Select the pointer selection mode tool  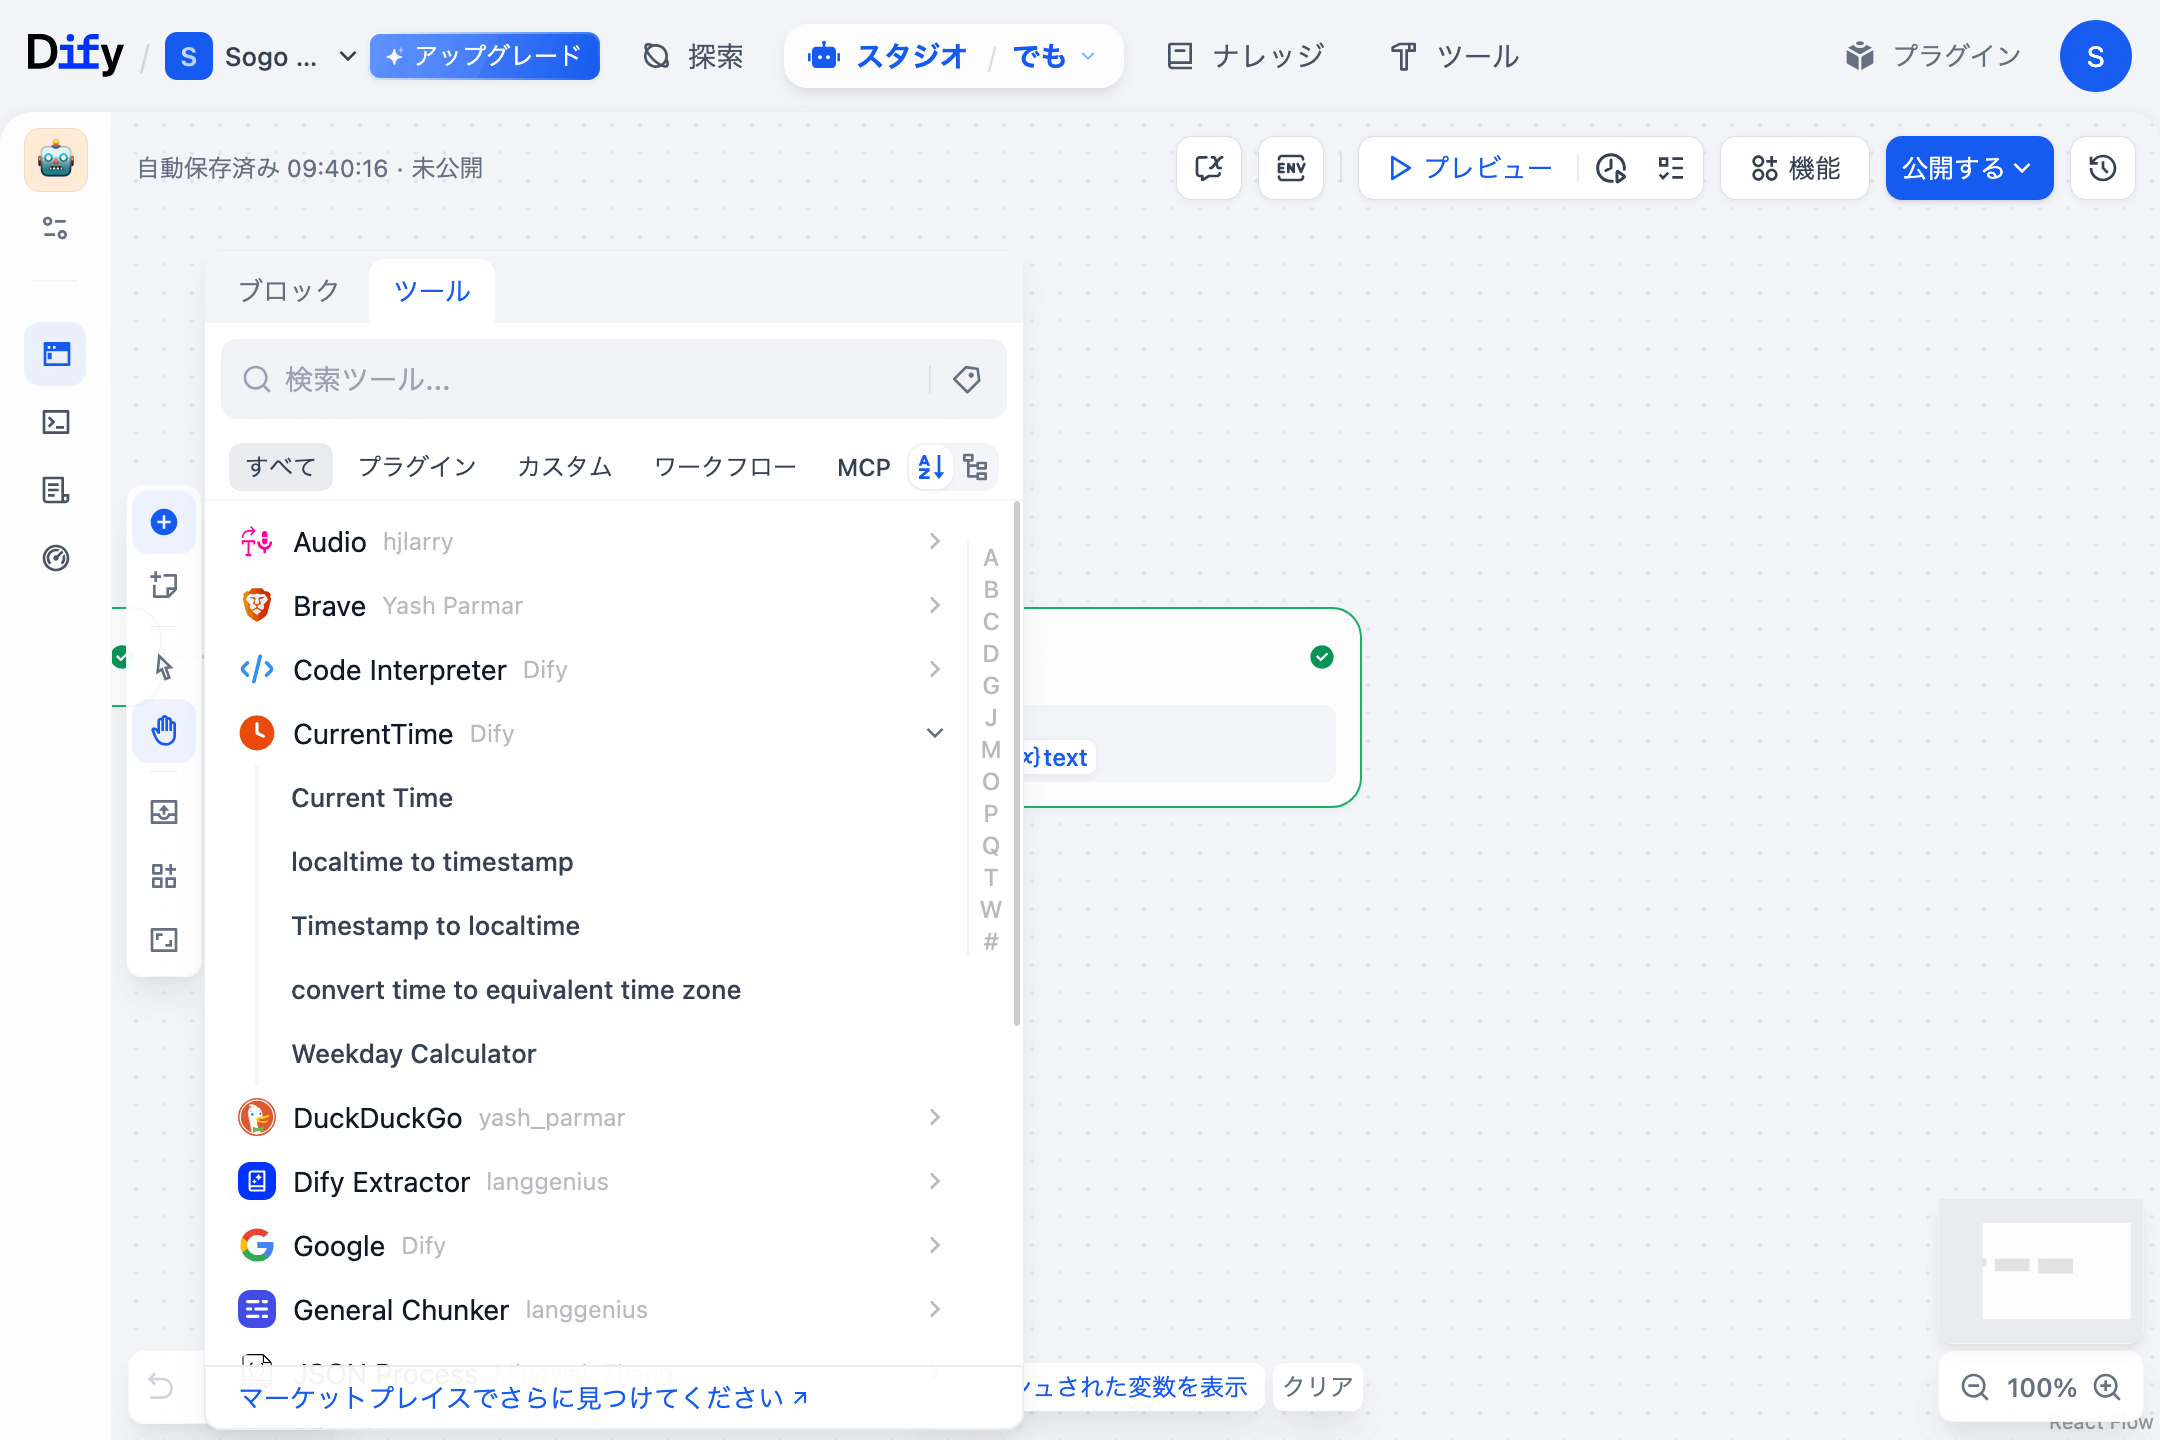[164, 666]
